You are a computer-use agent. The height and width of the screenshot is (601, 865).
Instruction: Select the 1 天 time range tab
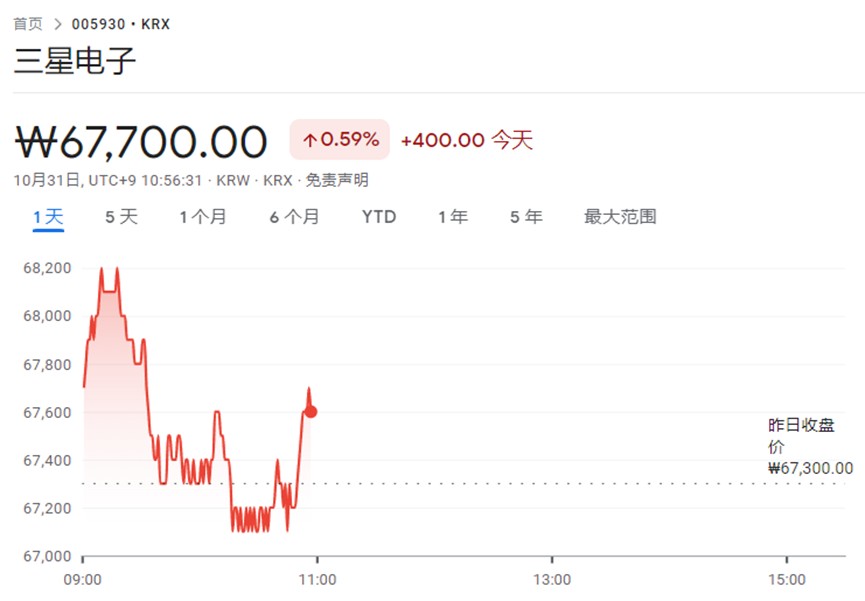48,217
